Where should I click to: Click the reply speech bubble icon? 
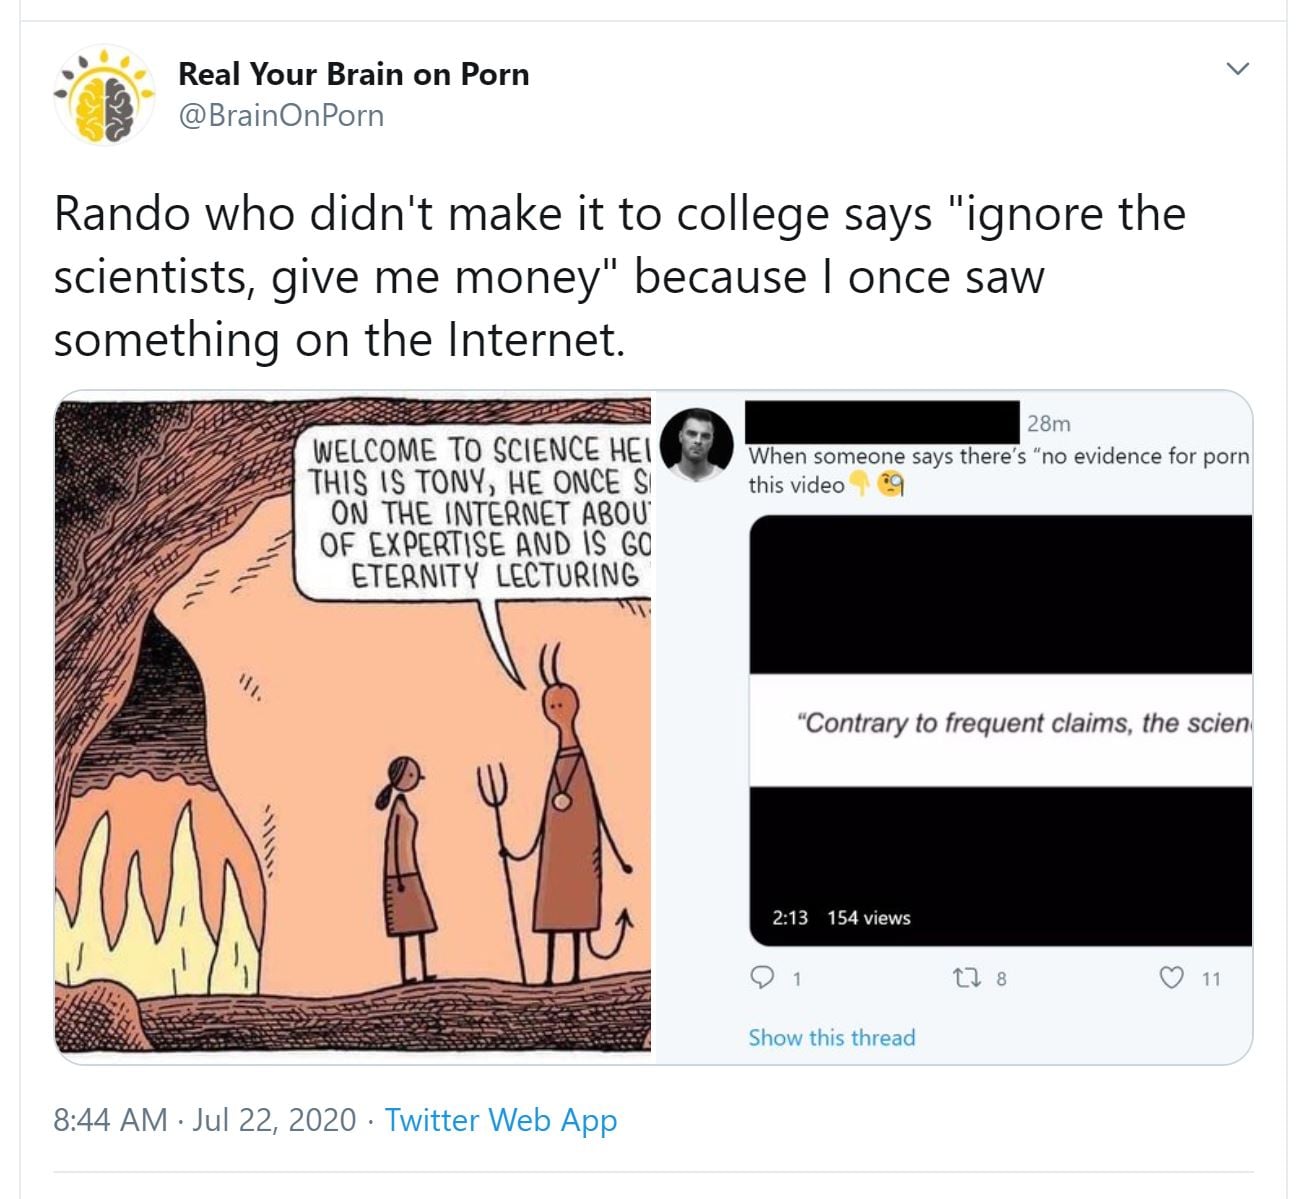tap(763, 978)
